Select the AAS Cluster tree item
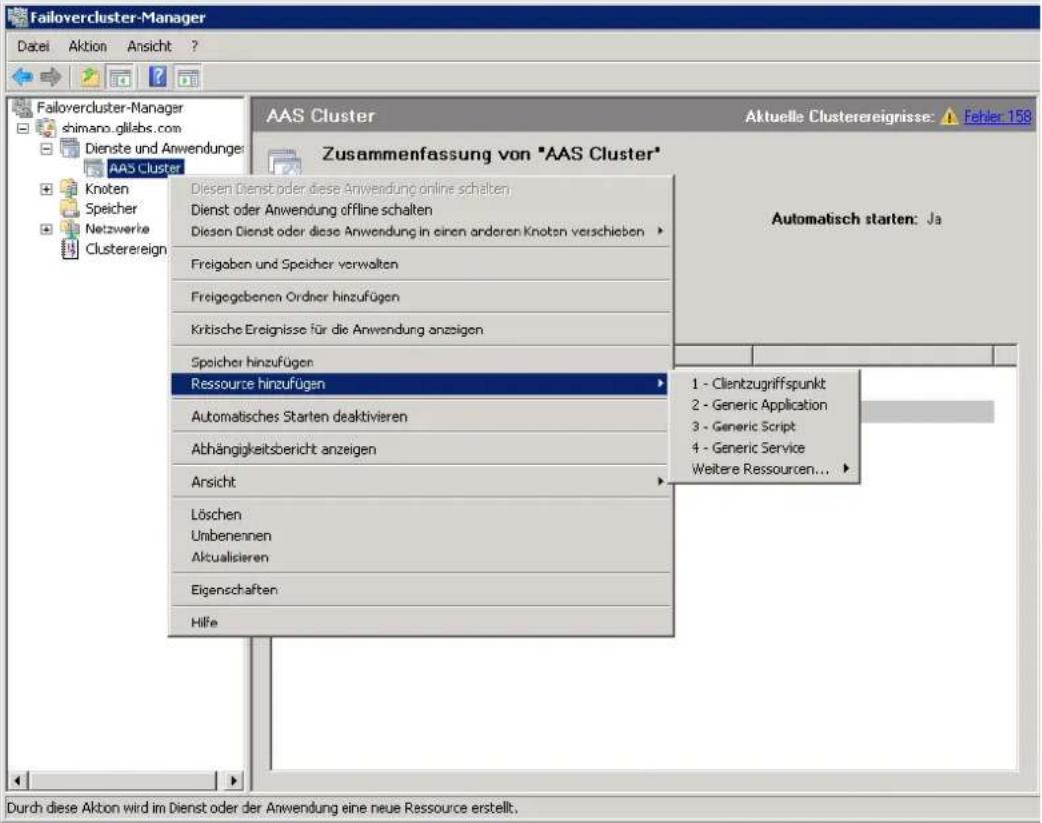 click(146, 168)
